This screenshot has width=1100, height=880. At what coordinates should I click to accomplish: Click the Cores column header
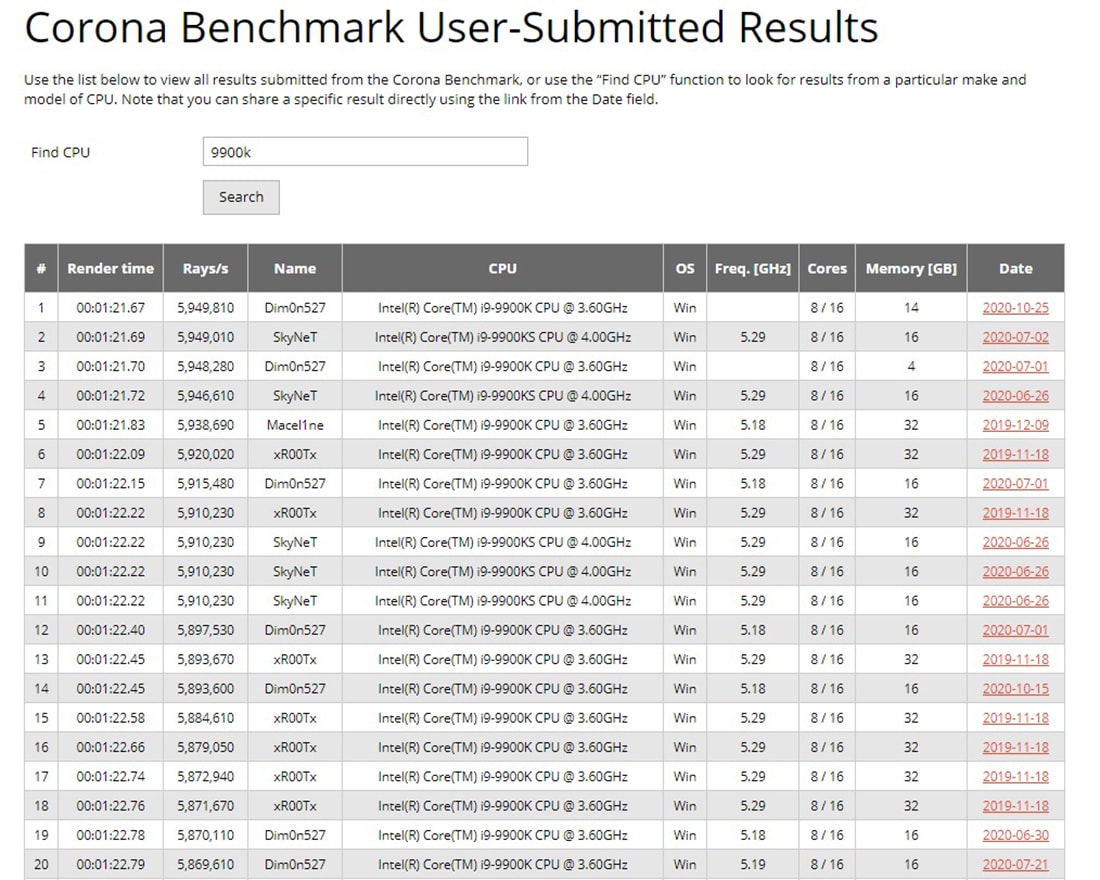click(x=827, y=268)
